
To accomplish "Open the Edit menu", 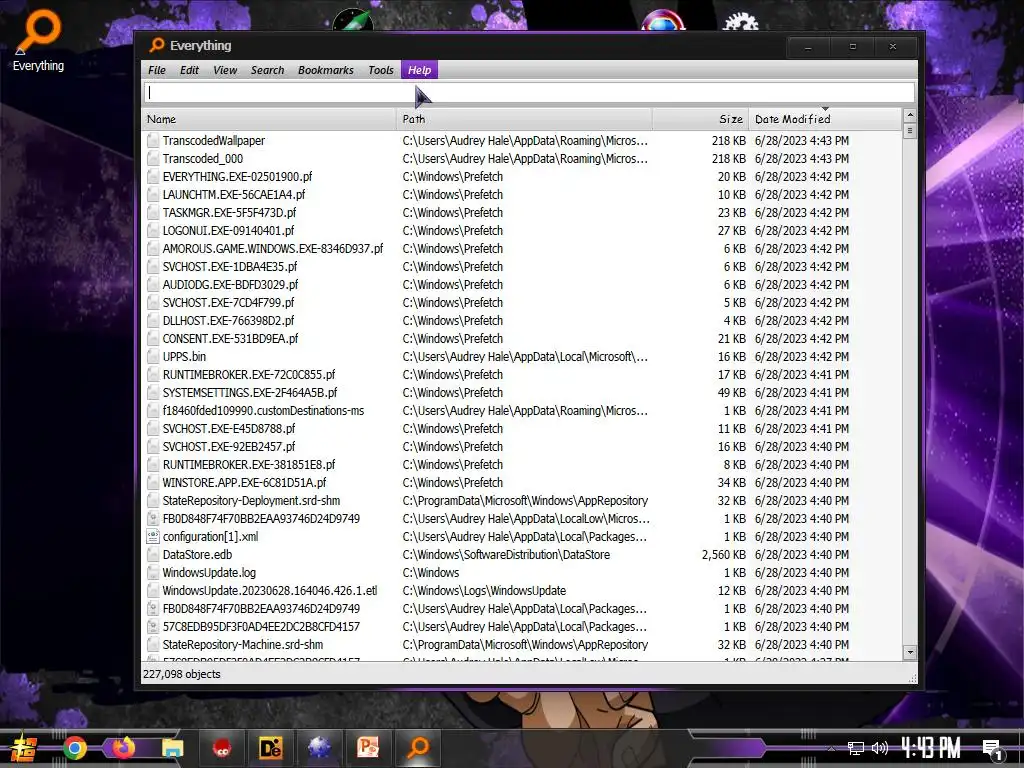I will (189, 70).
